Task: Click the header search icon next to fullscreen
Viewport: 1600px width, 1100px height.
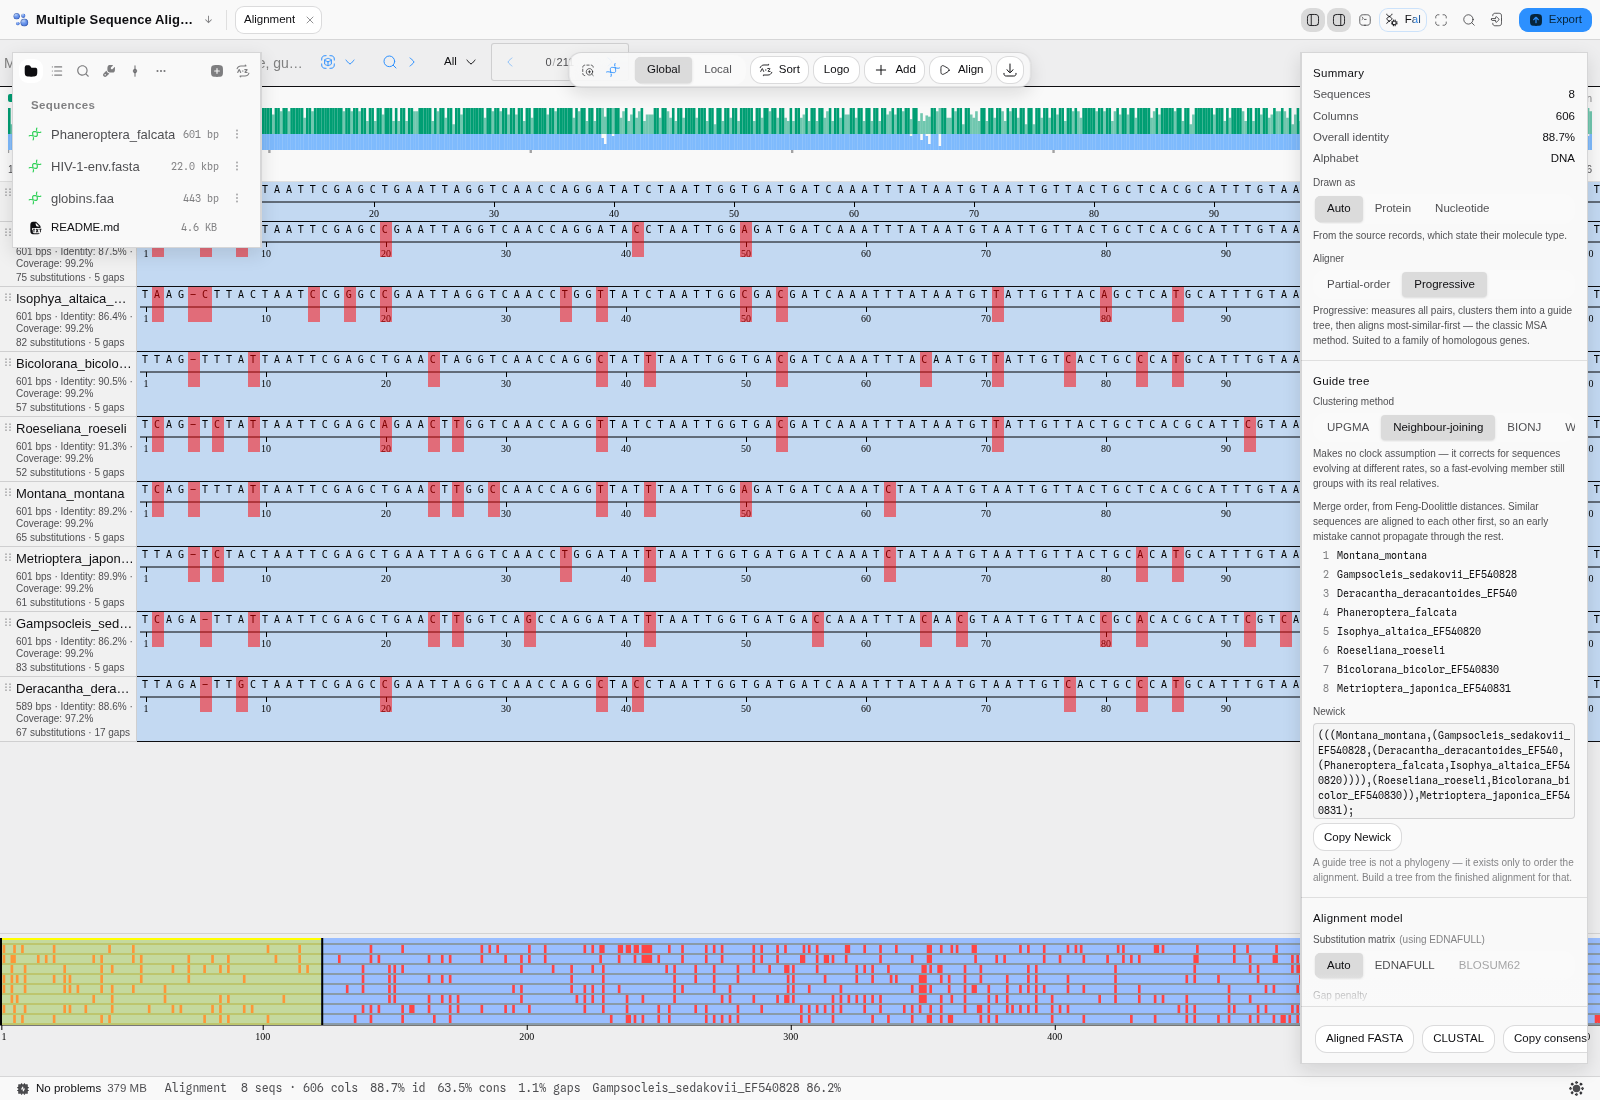Action: (1469, 20)
